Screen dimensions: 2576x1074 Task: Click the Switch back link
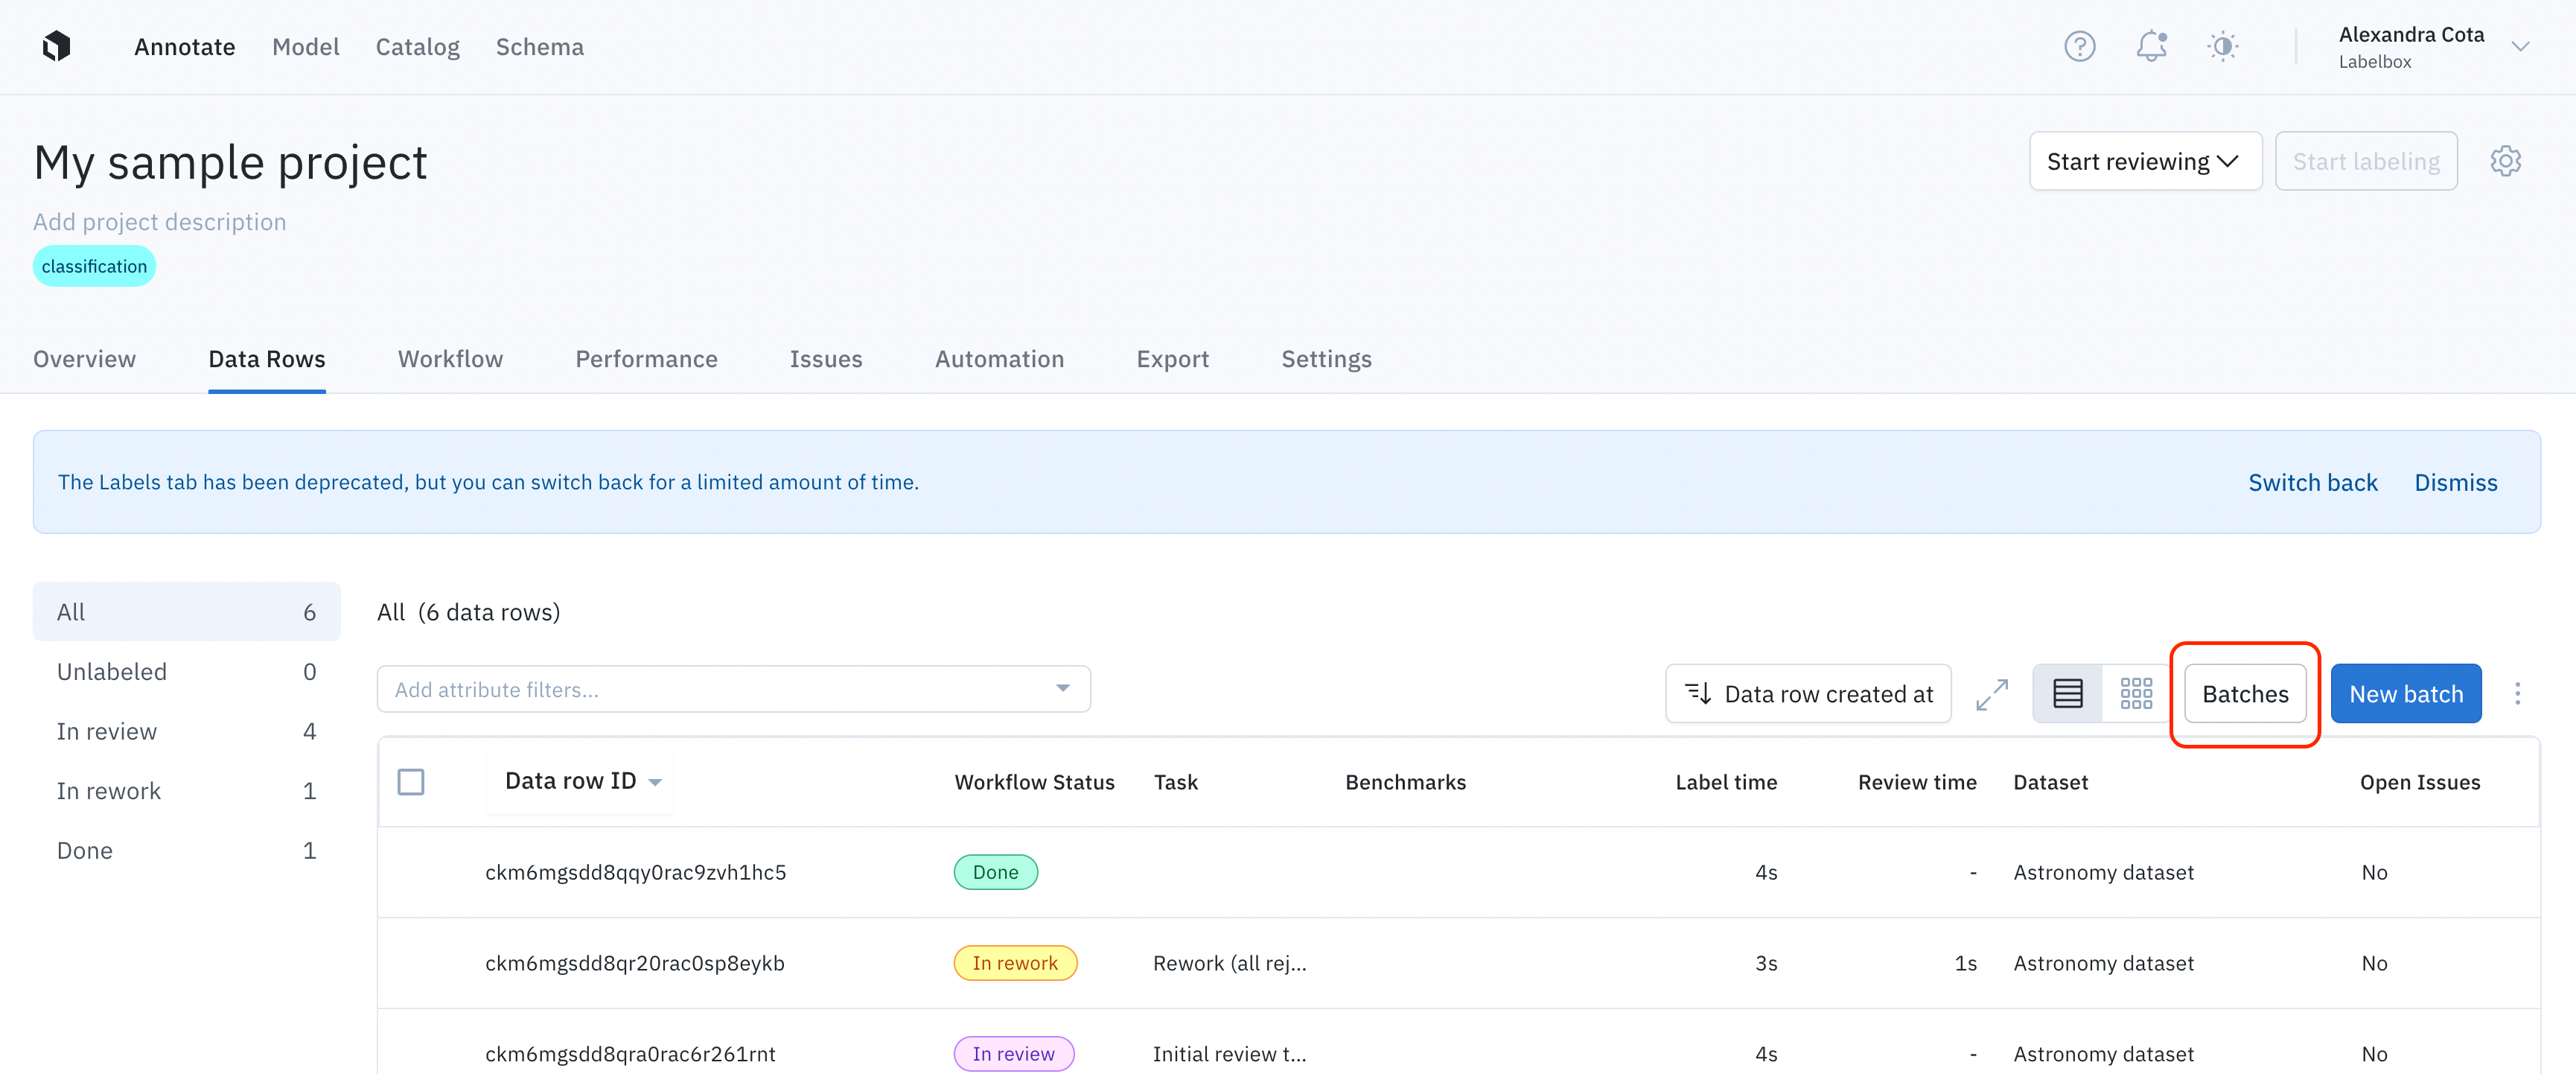[x=2312, y=482]
